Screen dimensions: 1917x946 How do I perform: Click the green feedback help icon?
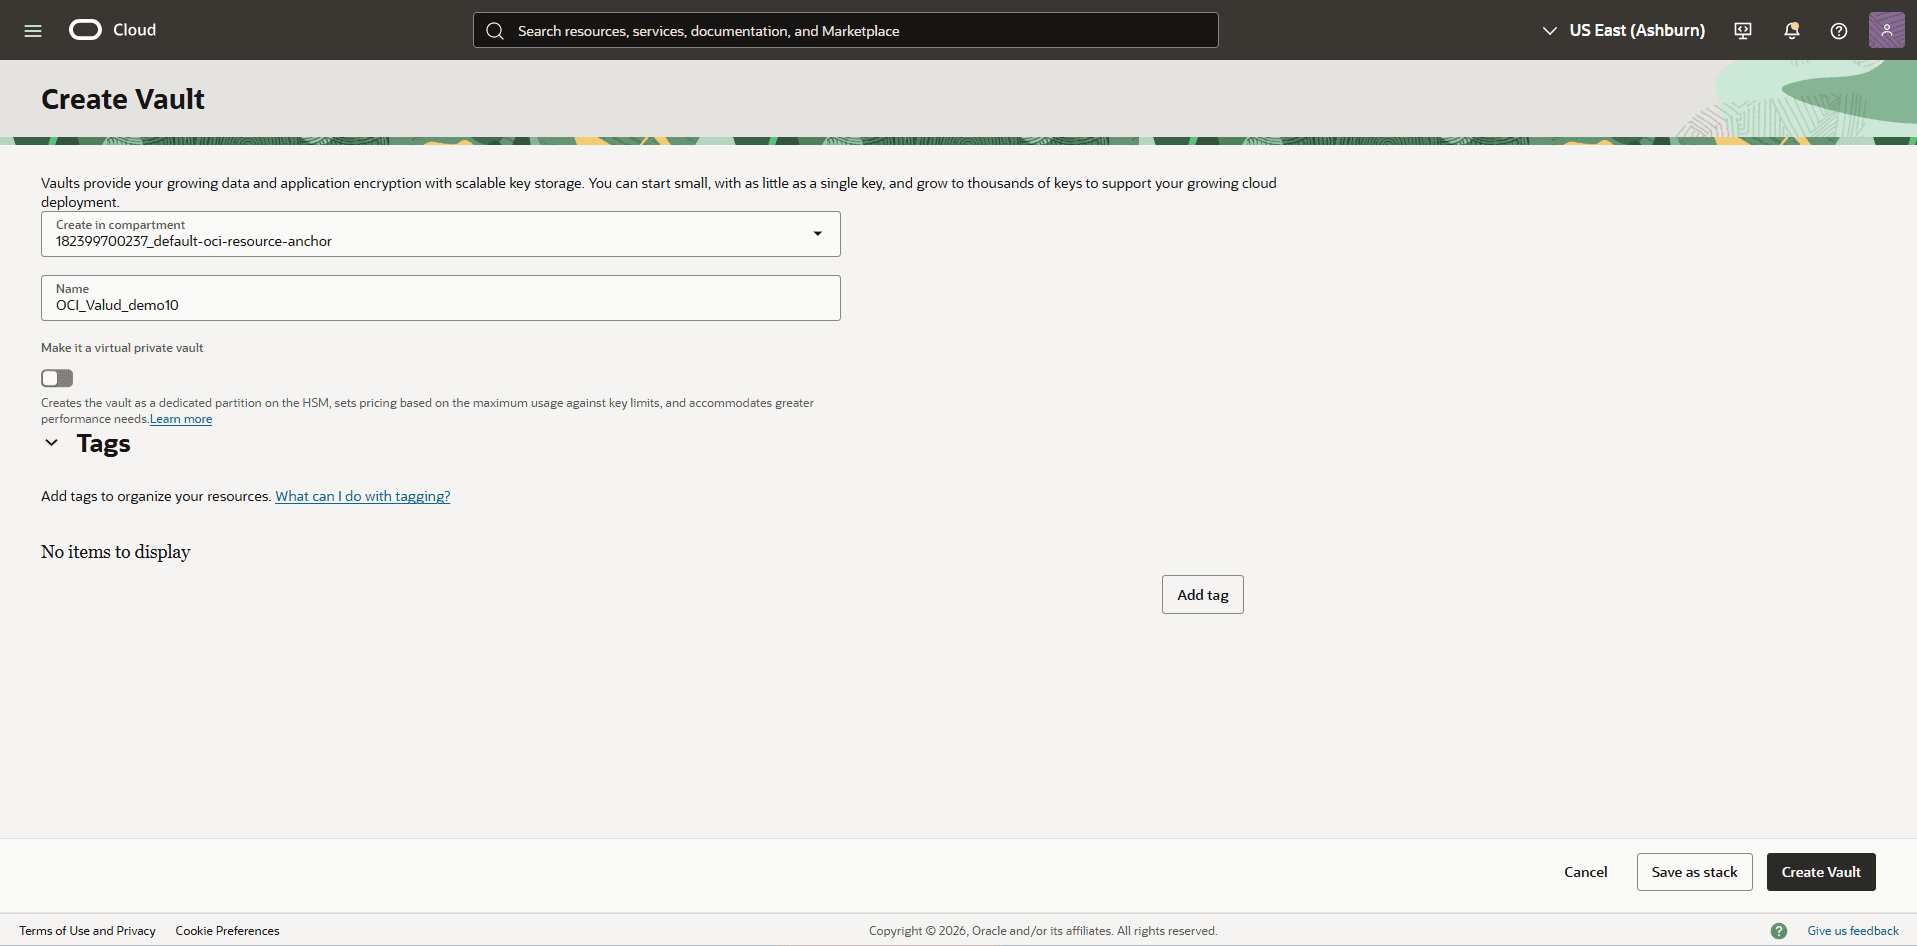point(1779,931)
